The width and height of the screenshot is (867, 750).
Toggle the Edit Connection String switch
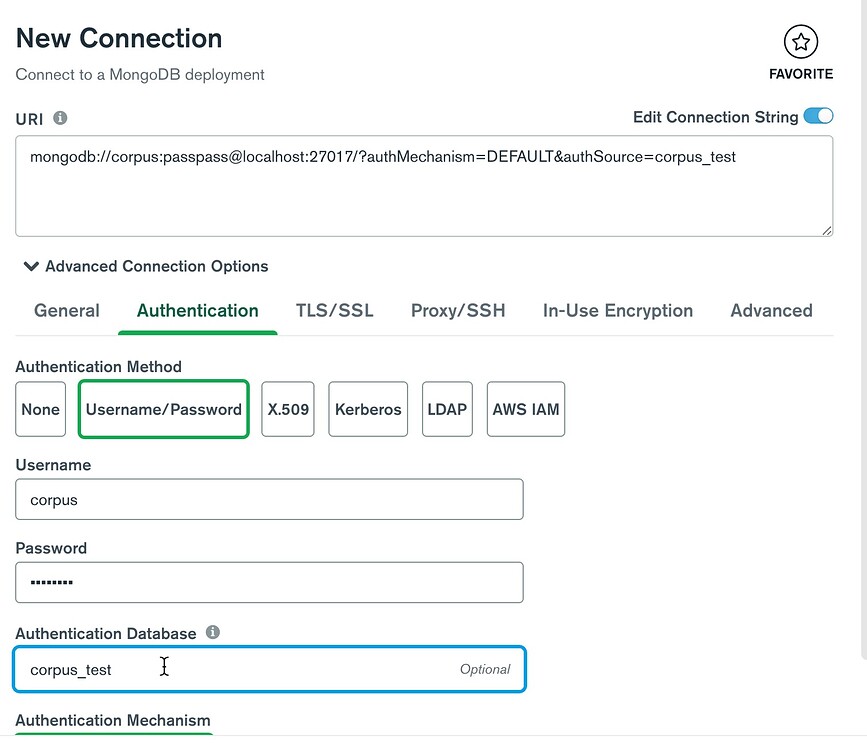(818, 117)
